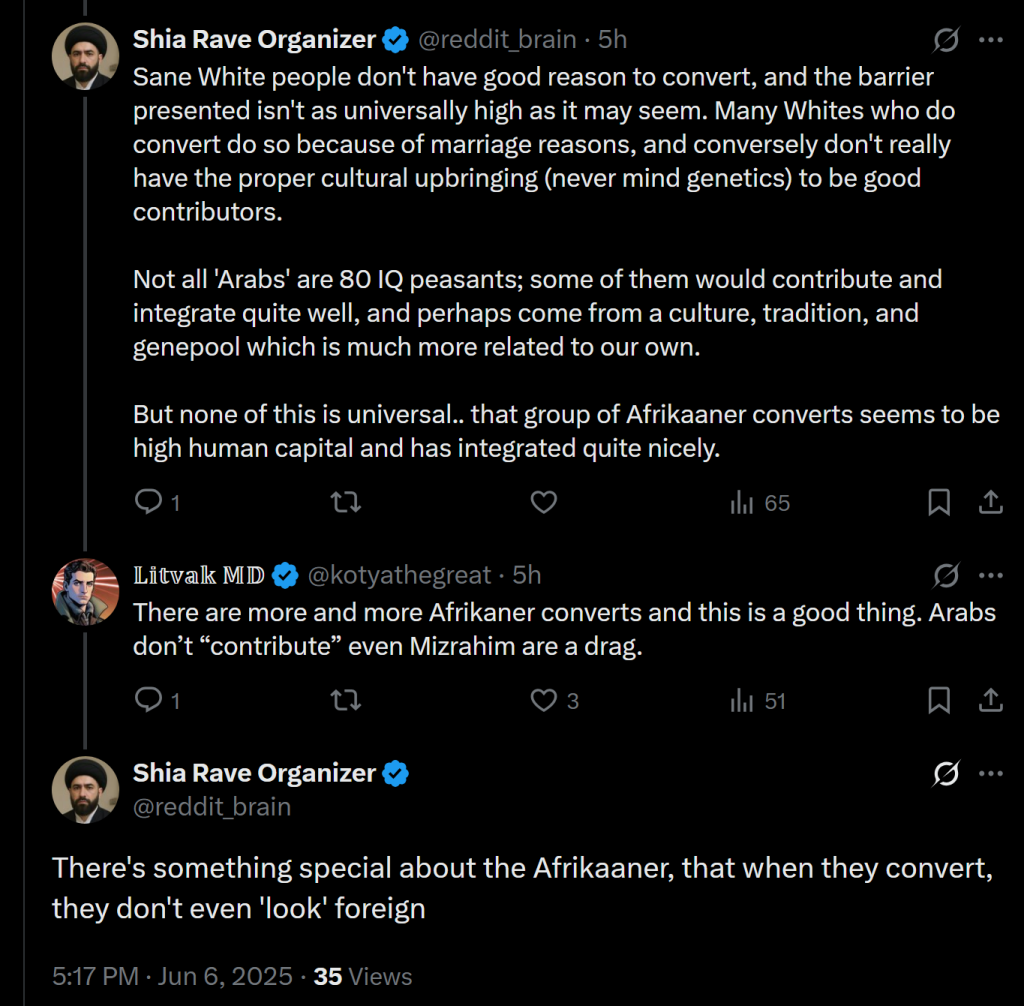Like Litvak MD's tweet with 3 likes

point(543,701)
